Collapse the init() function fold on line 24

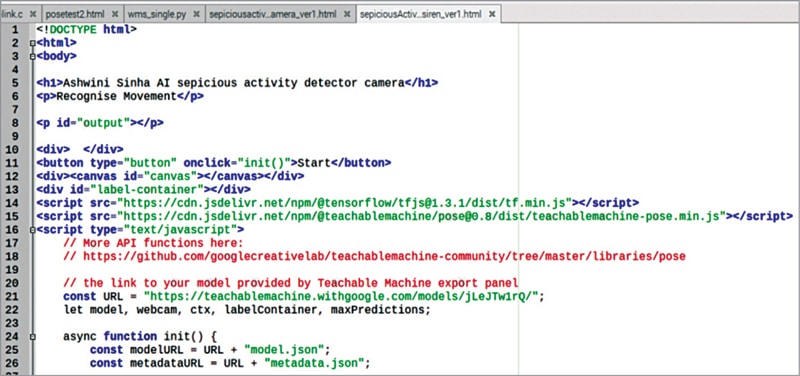(32, 337)
